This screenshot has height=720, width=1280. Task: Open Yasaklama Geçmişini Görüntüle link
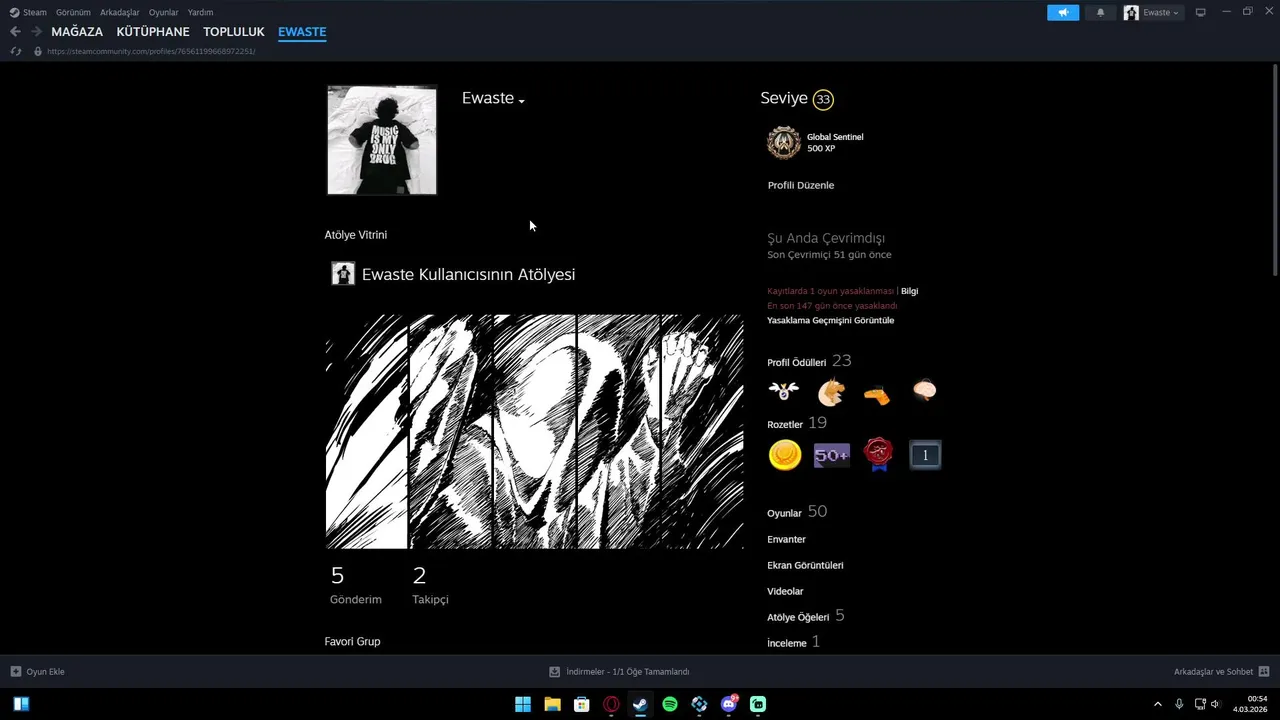(x=830, y=320)
